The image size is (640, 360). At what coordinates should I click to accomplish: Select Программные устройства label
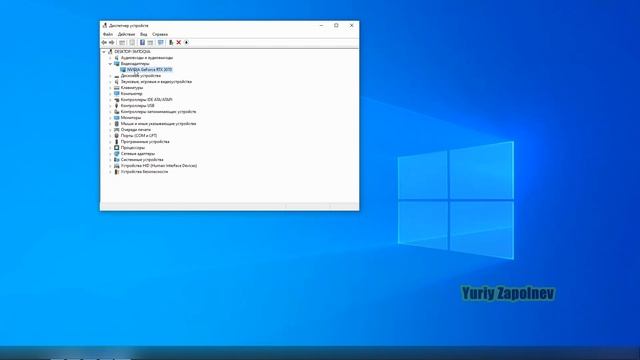(145, 142)
